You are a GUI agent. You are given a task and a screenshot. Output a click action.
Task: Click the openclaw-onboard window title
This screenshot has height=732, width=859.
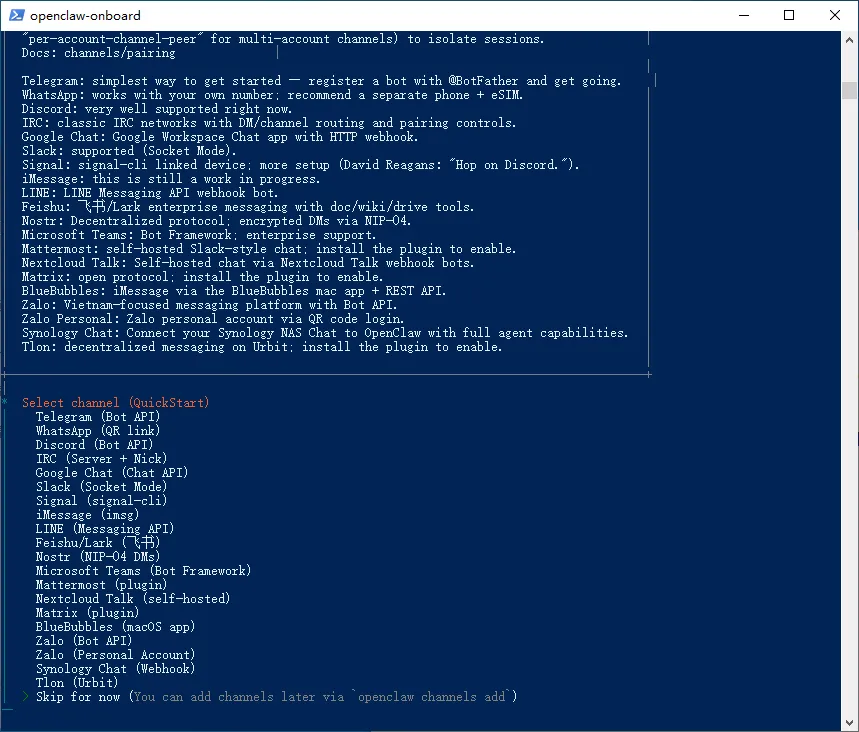click(85, 15)
